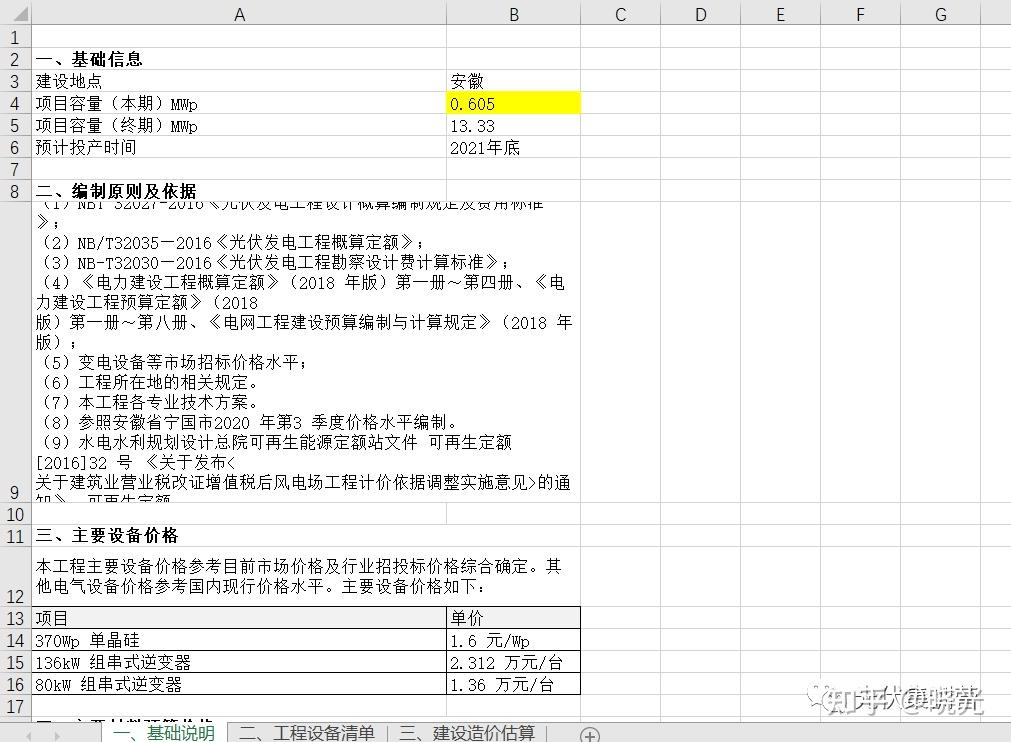Click the cell showing 13.33
Screen dimensions: 1011x742
click(x=513, y=125)
